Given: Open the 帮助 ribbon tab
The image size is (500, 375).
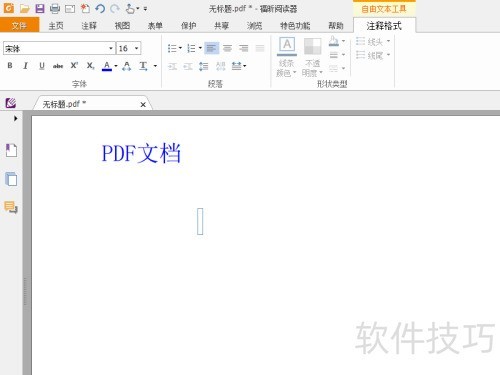Looking at the screenshot, I should click(336, 26).
